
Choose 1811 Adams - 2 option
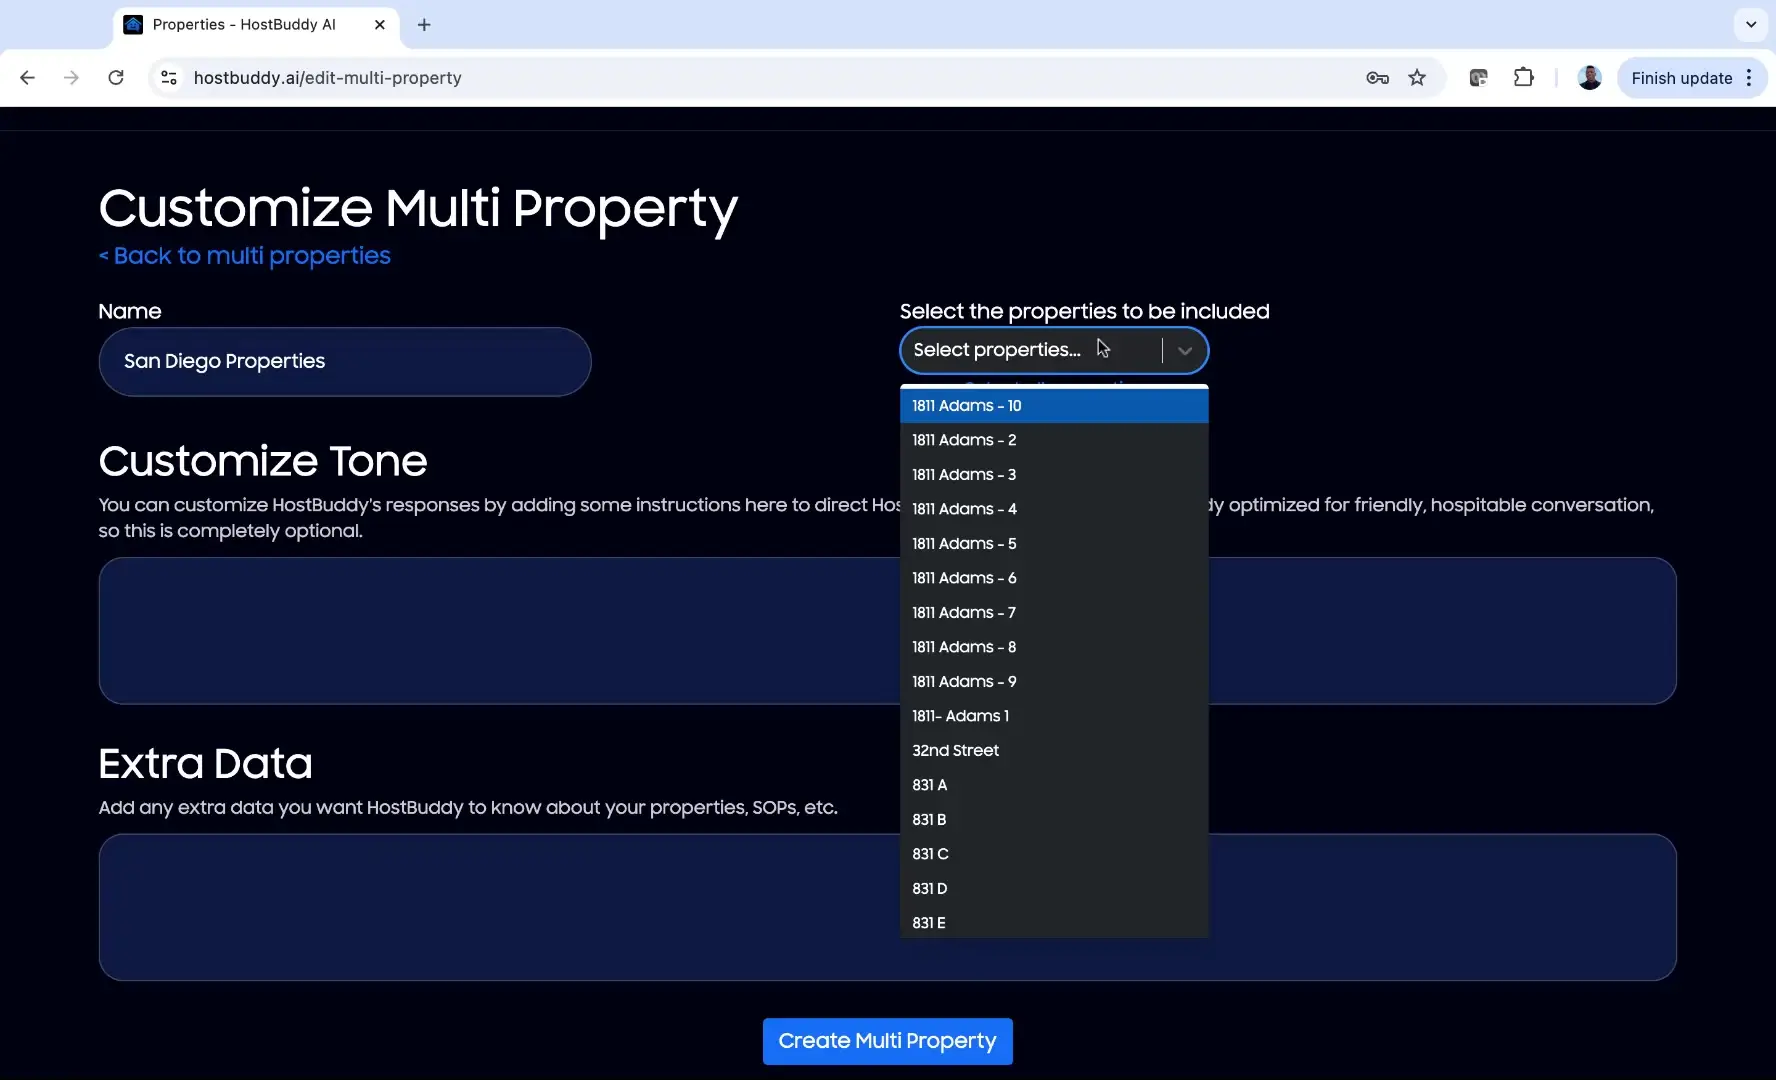(1054, 440)
